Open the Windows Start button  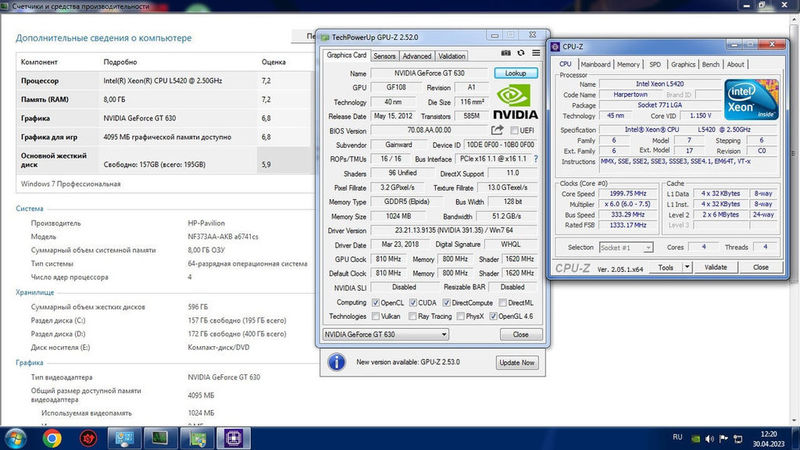[16, 439]
